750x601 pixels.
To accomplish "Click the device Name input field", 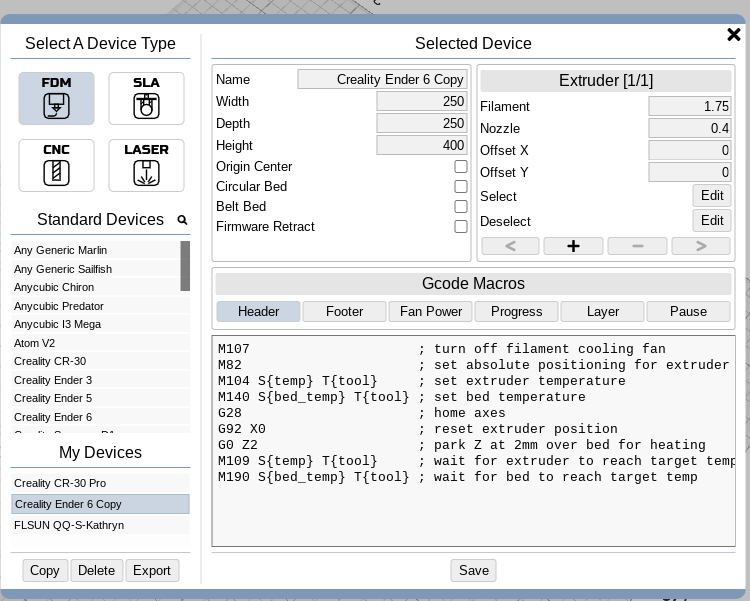I will 382,79.
